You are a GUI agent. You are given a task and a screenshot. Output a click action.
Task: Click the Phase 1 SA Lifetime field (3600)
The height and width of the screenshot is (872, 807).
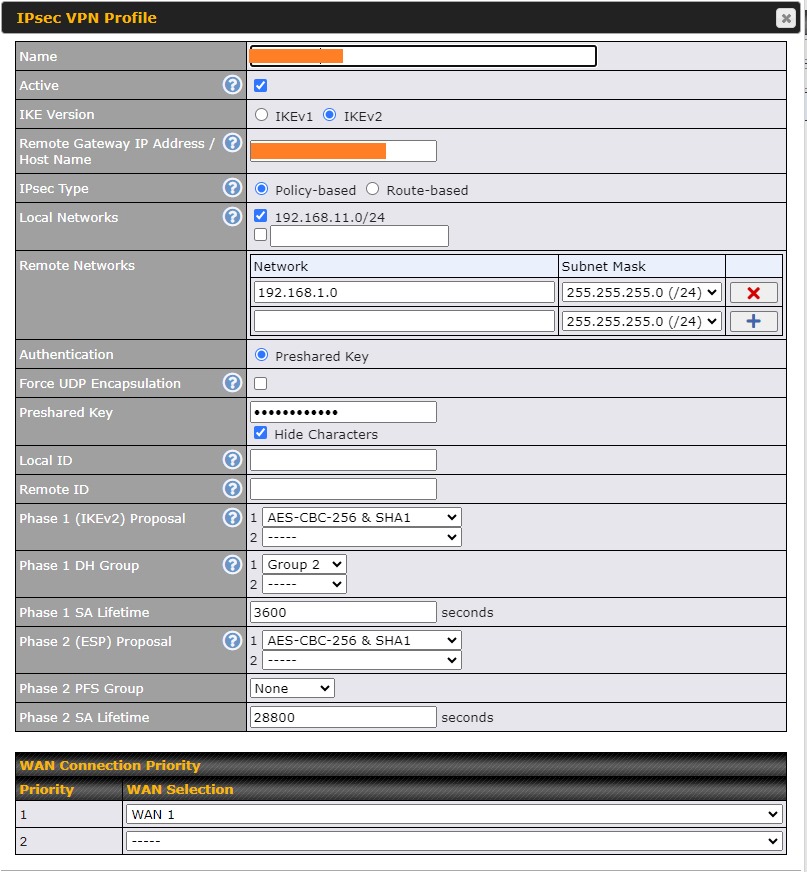click(343, 612)
